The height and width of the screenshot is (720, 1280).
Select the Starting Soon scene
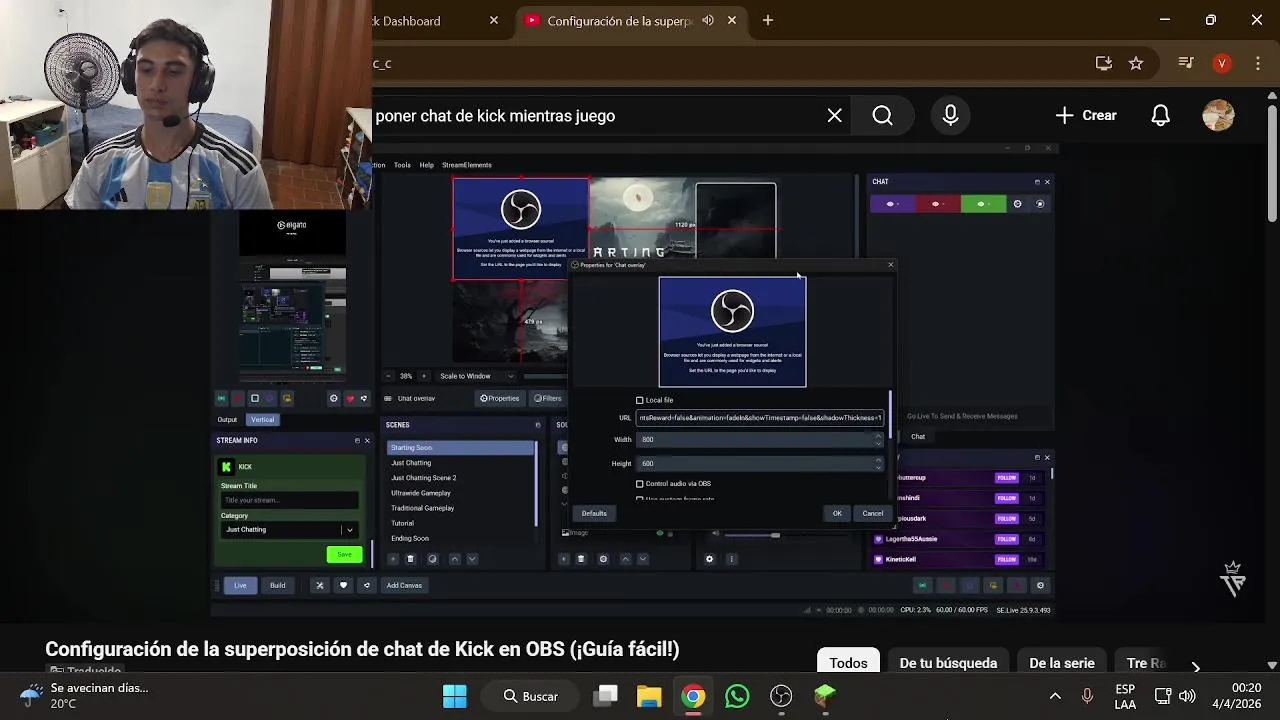[461, 448]
